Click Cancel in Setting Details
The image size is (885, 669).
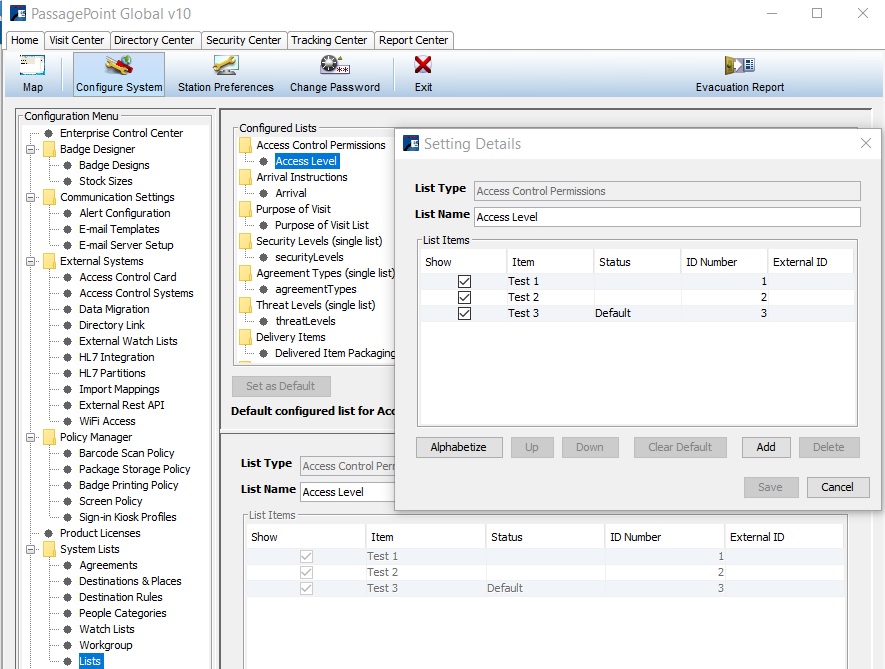pyautogui.click(x=838, y=487)
